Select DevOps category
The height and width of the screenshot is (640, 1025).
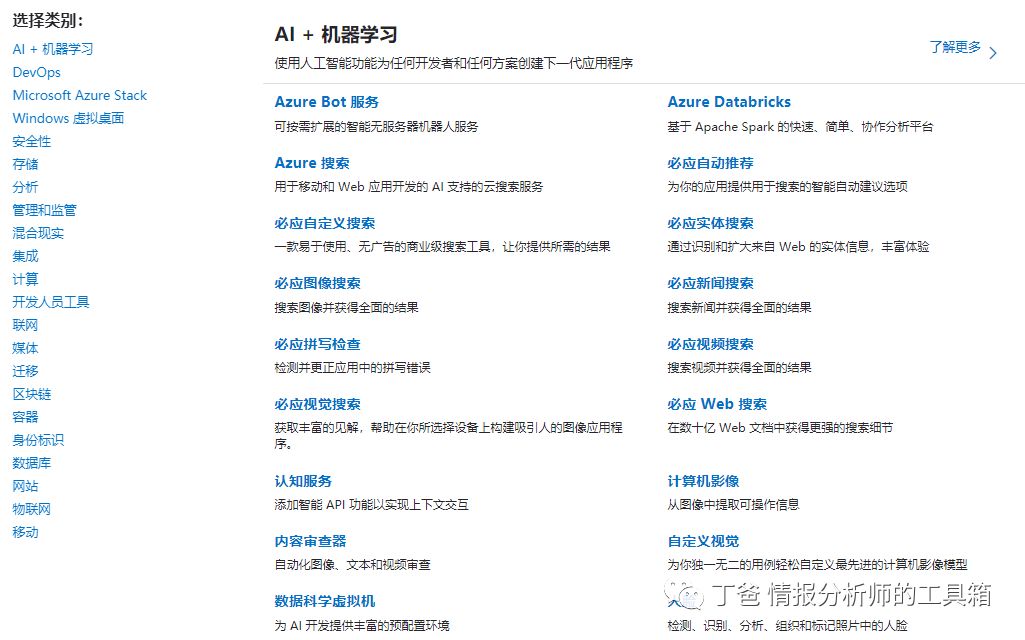(37, 73)
